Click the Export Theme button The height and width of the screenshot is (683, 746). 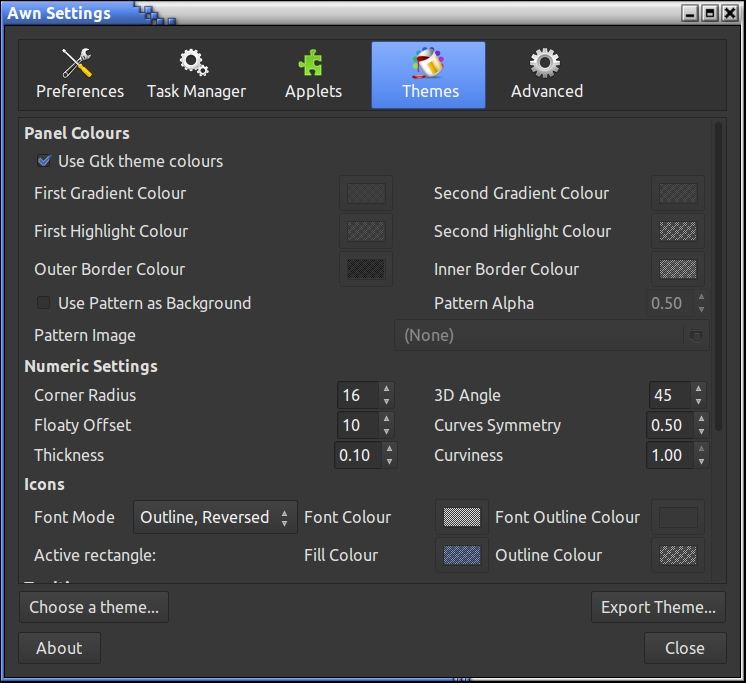657,607
